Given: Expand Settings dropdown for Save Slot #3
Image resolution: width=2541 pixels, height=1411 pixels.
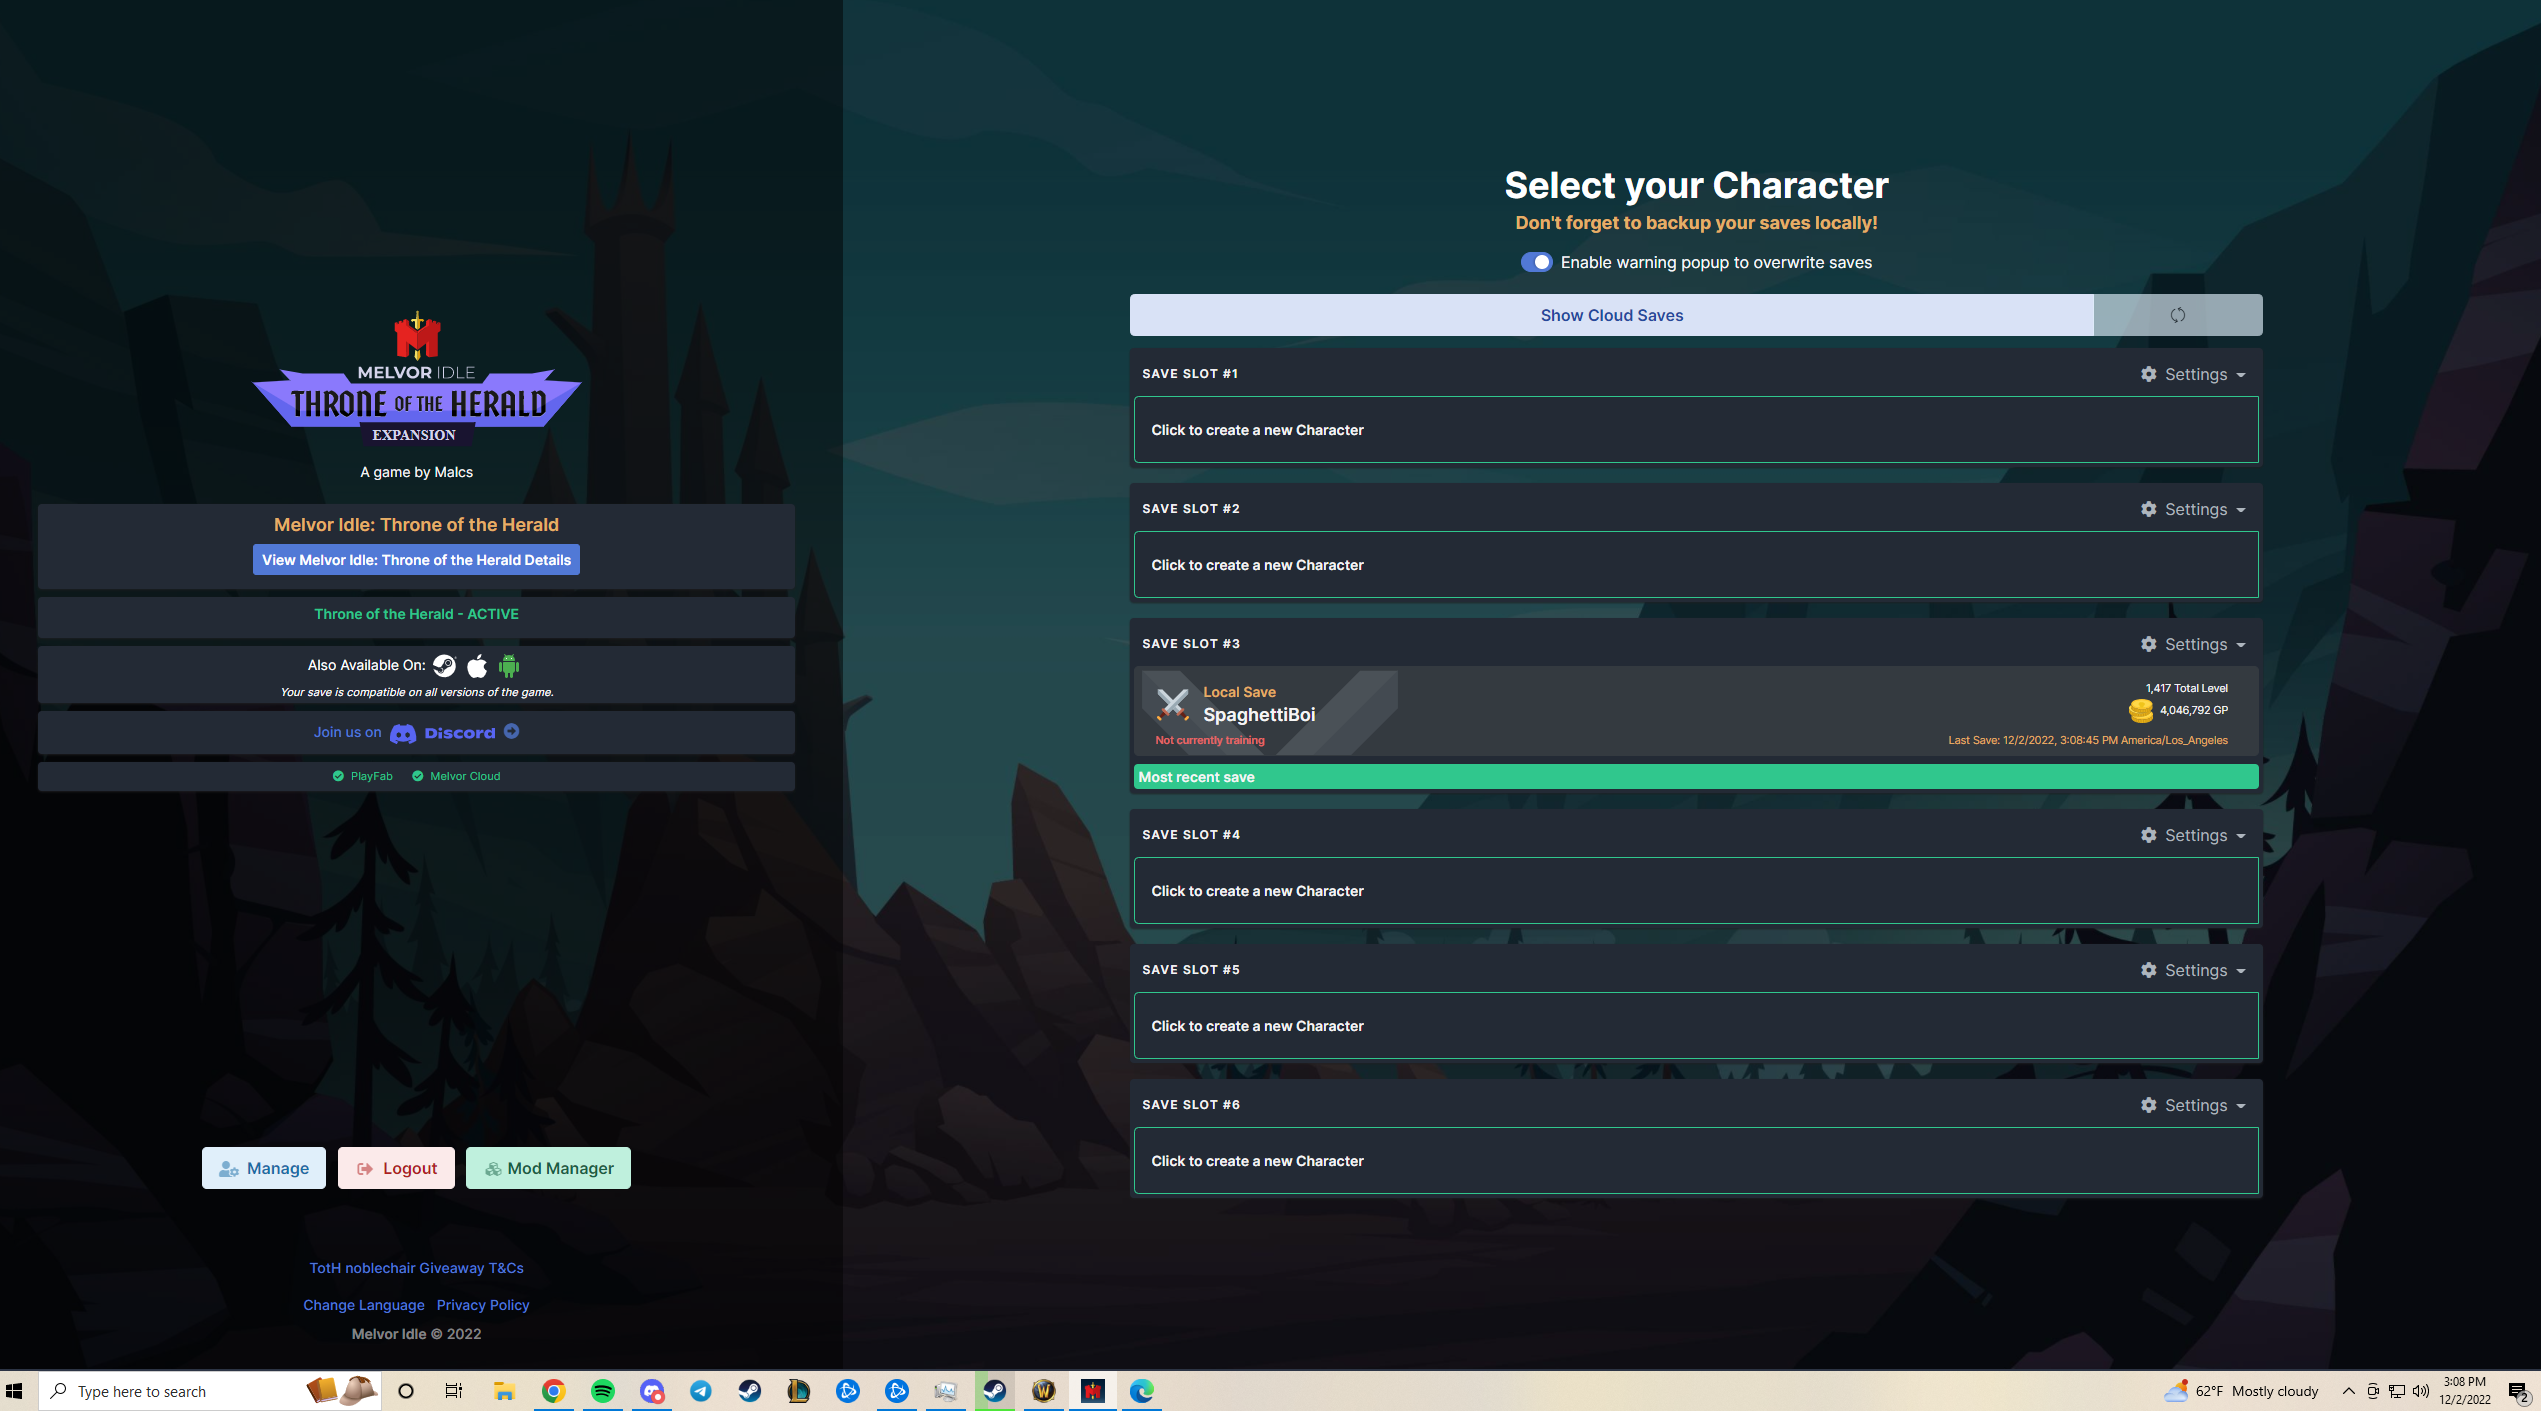Looking at the screenshot, I should point(2193,644).
